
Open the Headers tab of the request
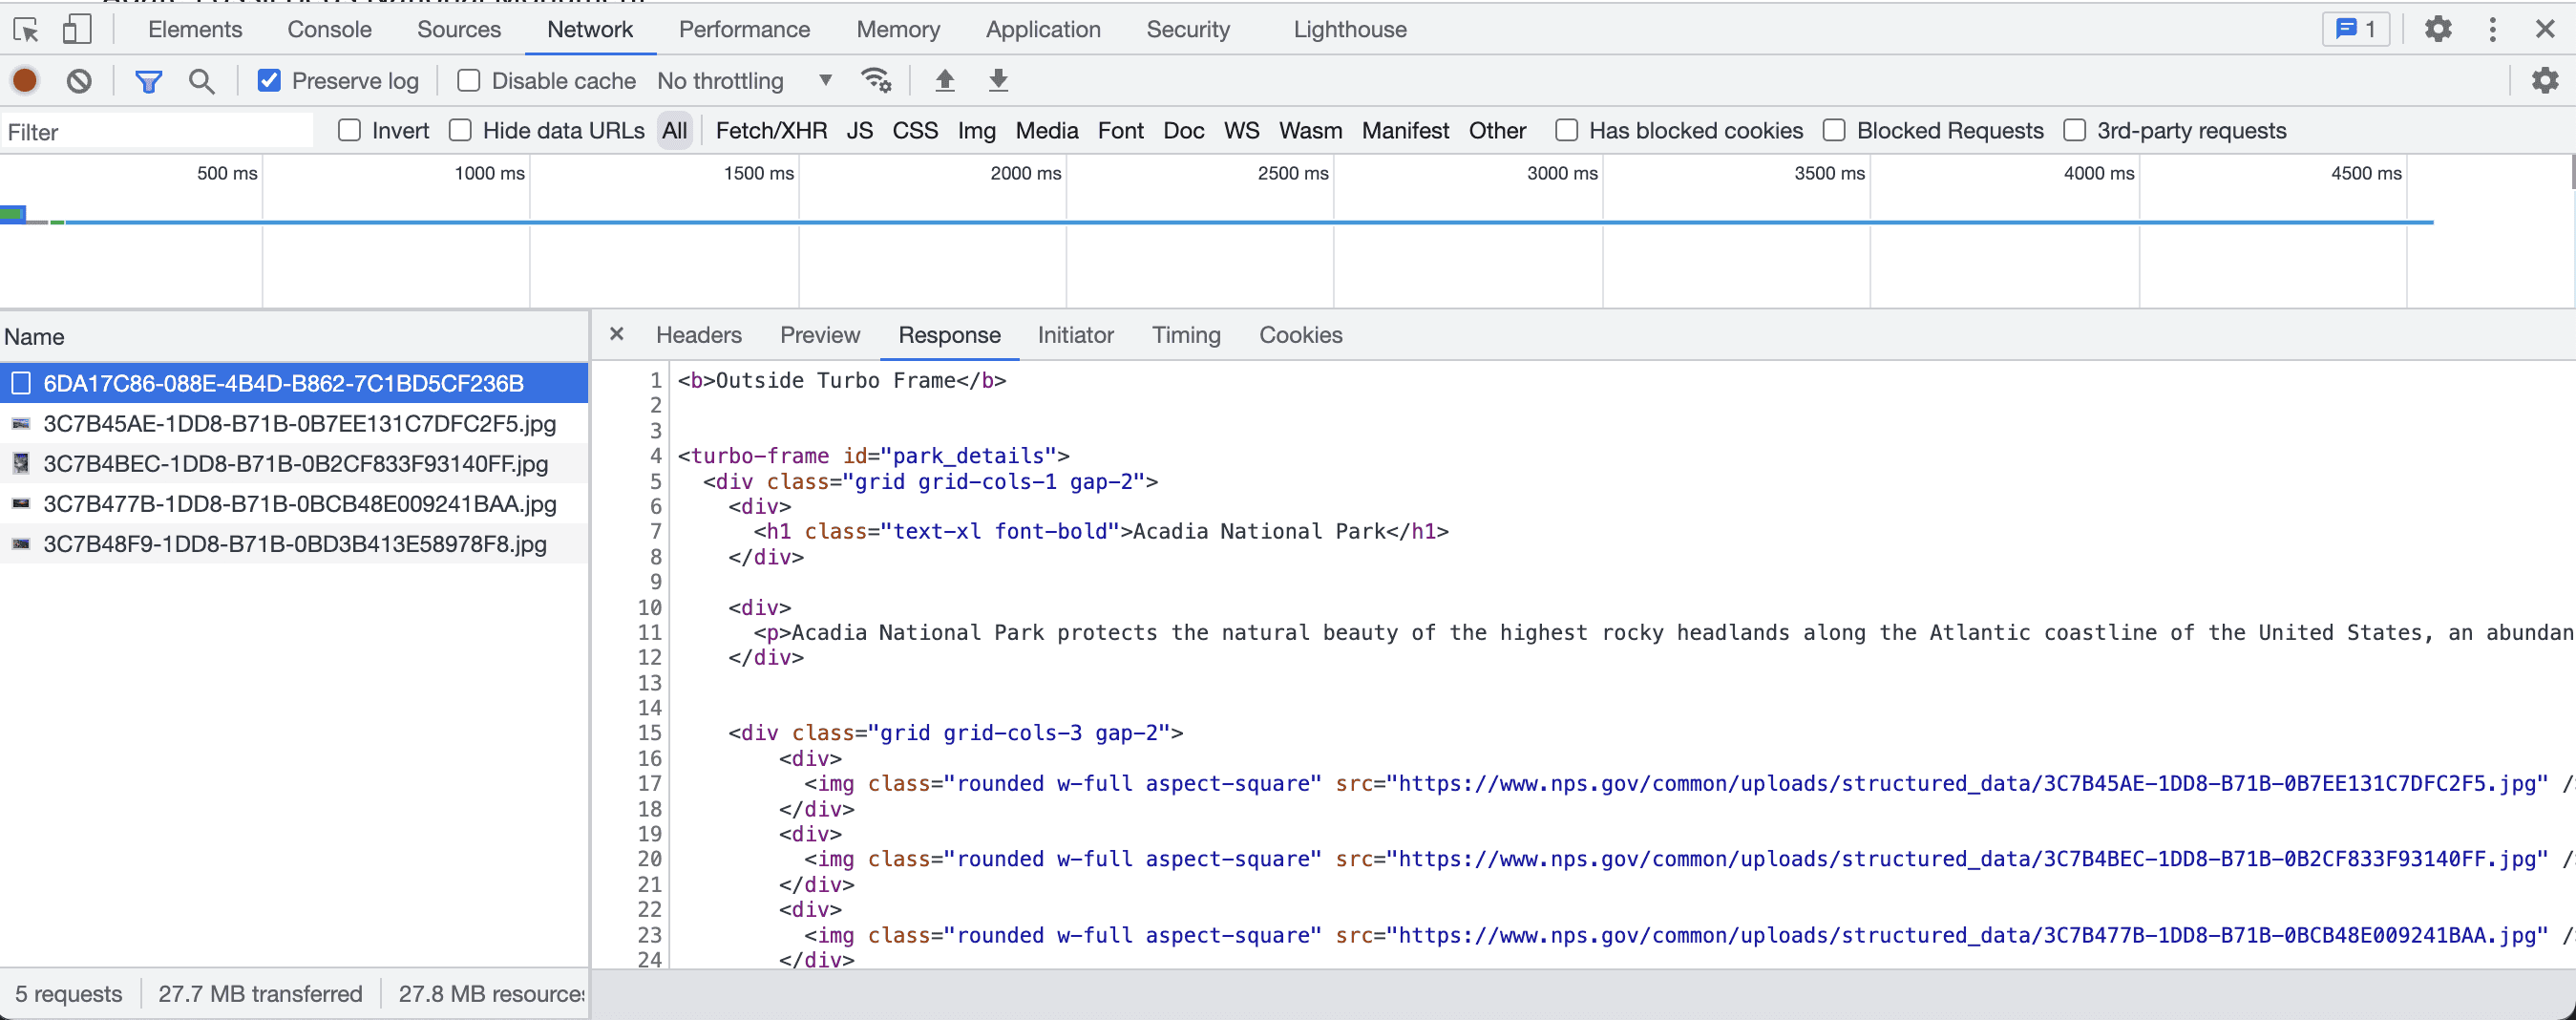pyautogui.click(x=698, y=335)
